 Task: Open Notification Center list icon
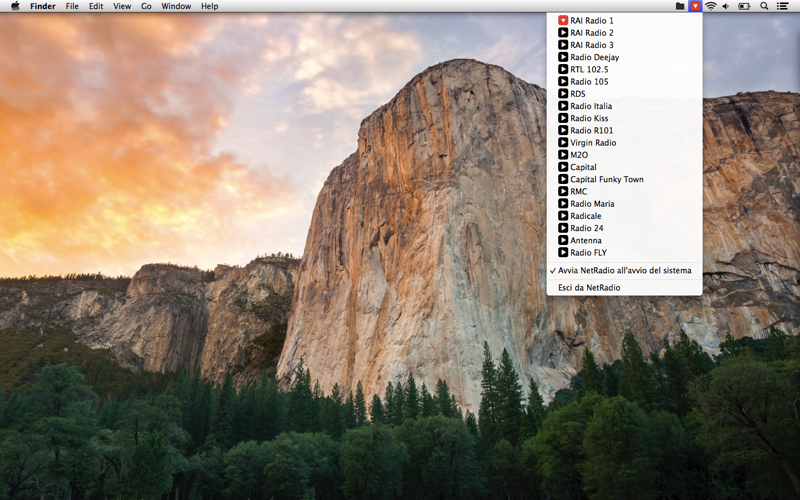[782, 6]
